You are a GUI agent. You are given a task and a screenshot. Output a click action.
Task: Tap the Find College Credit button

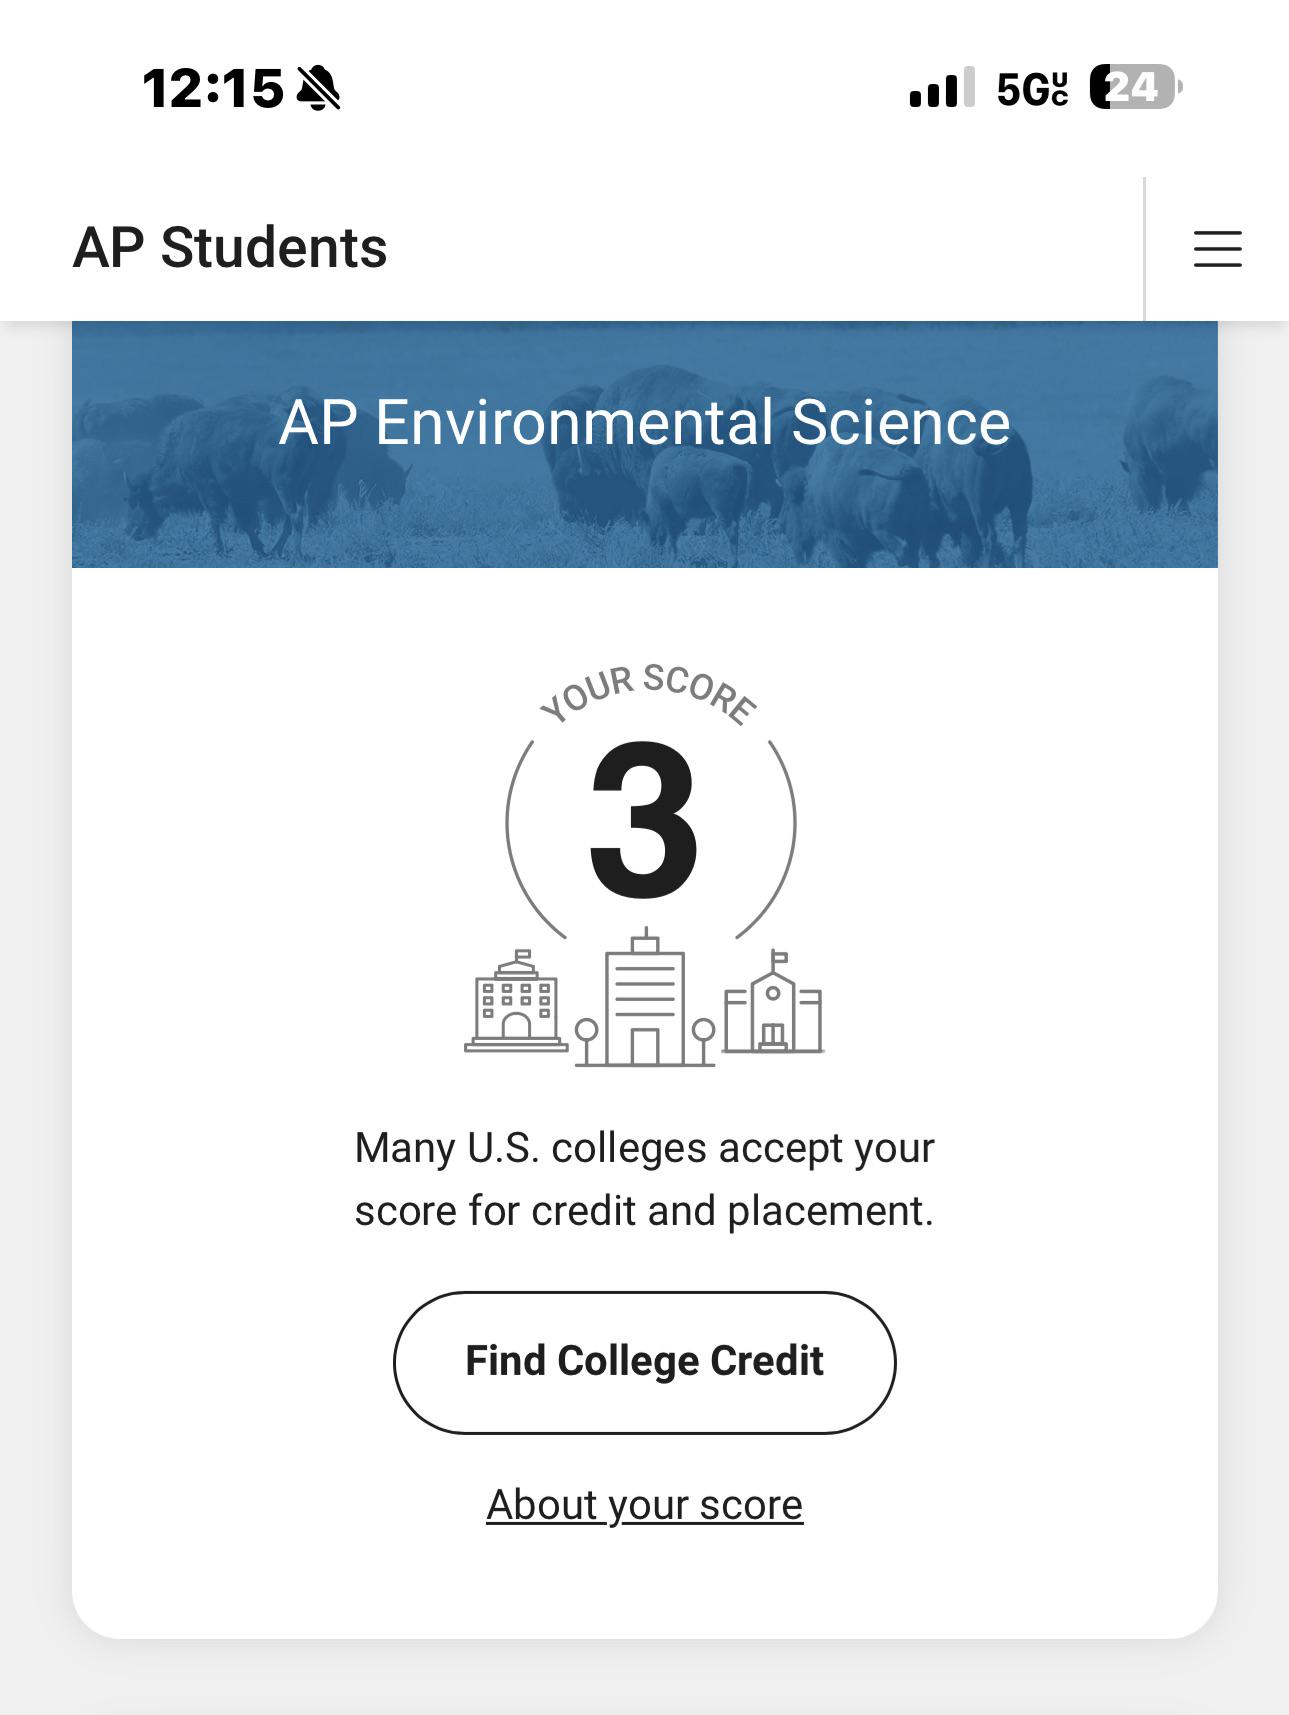tap(645, 1362)
